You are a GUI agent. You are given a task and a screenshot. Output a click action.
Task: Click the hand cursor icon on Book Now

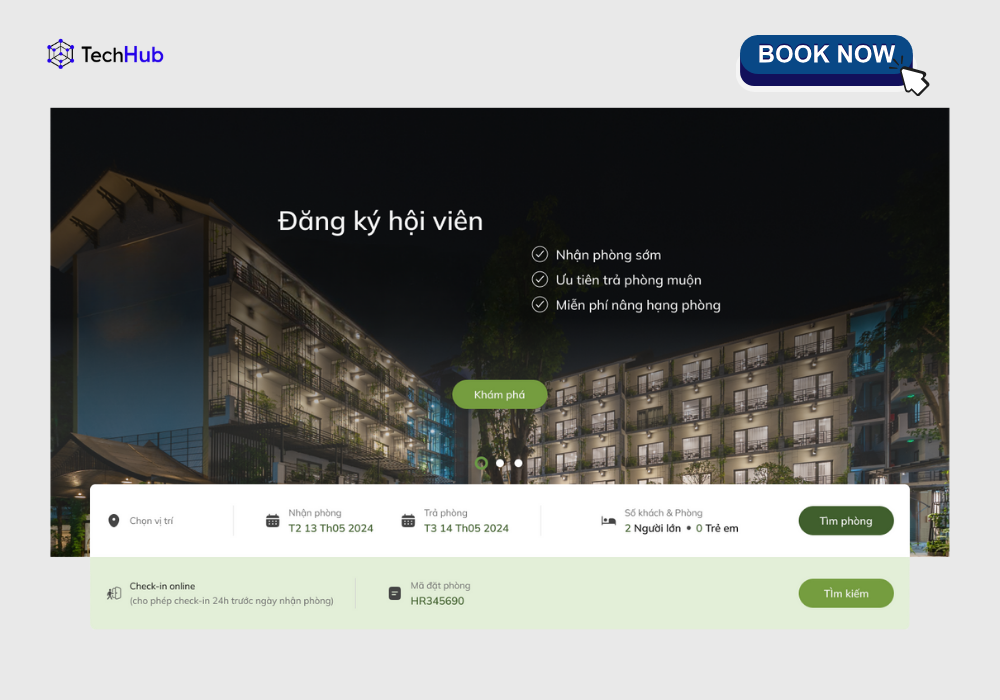pos(914,78)
